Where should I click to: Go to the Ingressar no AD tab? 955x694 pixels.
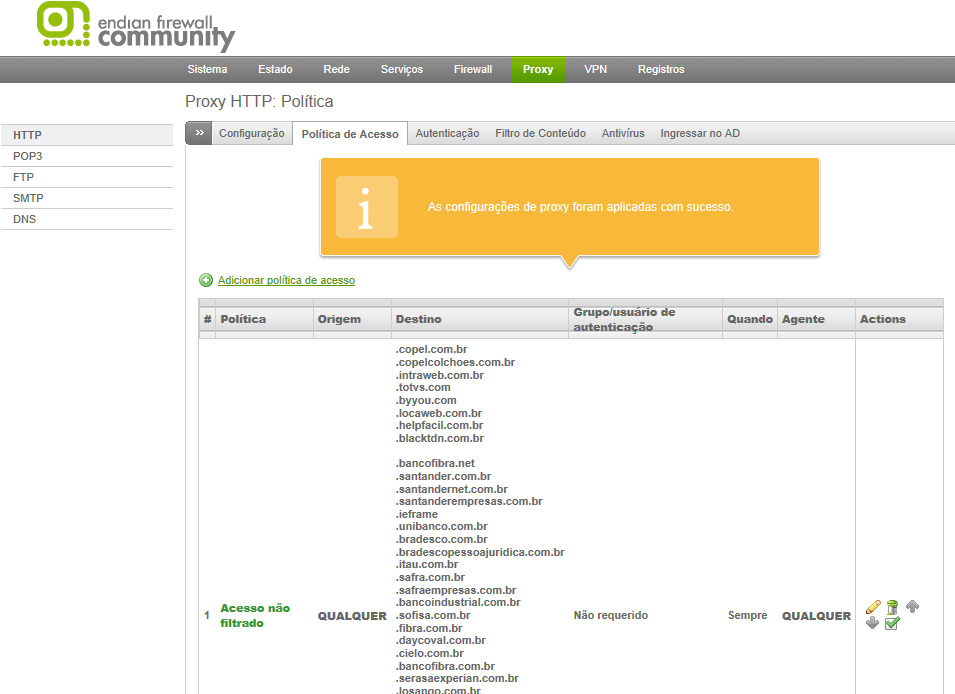[x=700, y=133]
